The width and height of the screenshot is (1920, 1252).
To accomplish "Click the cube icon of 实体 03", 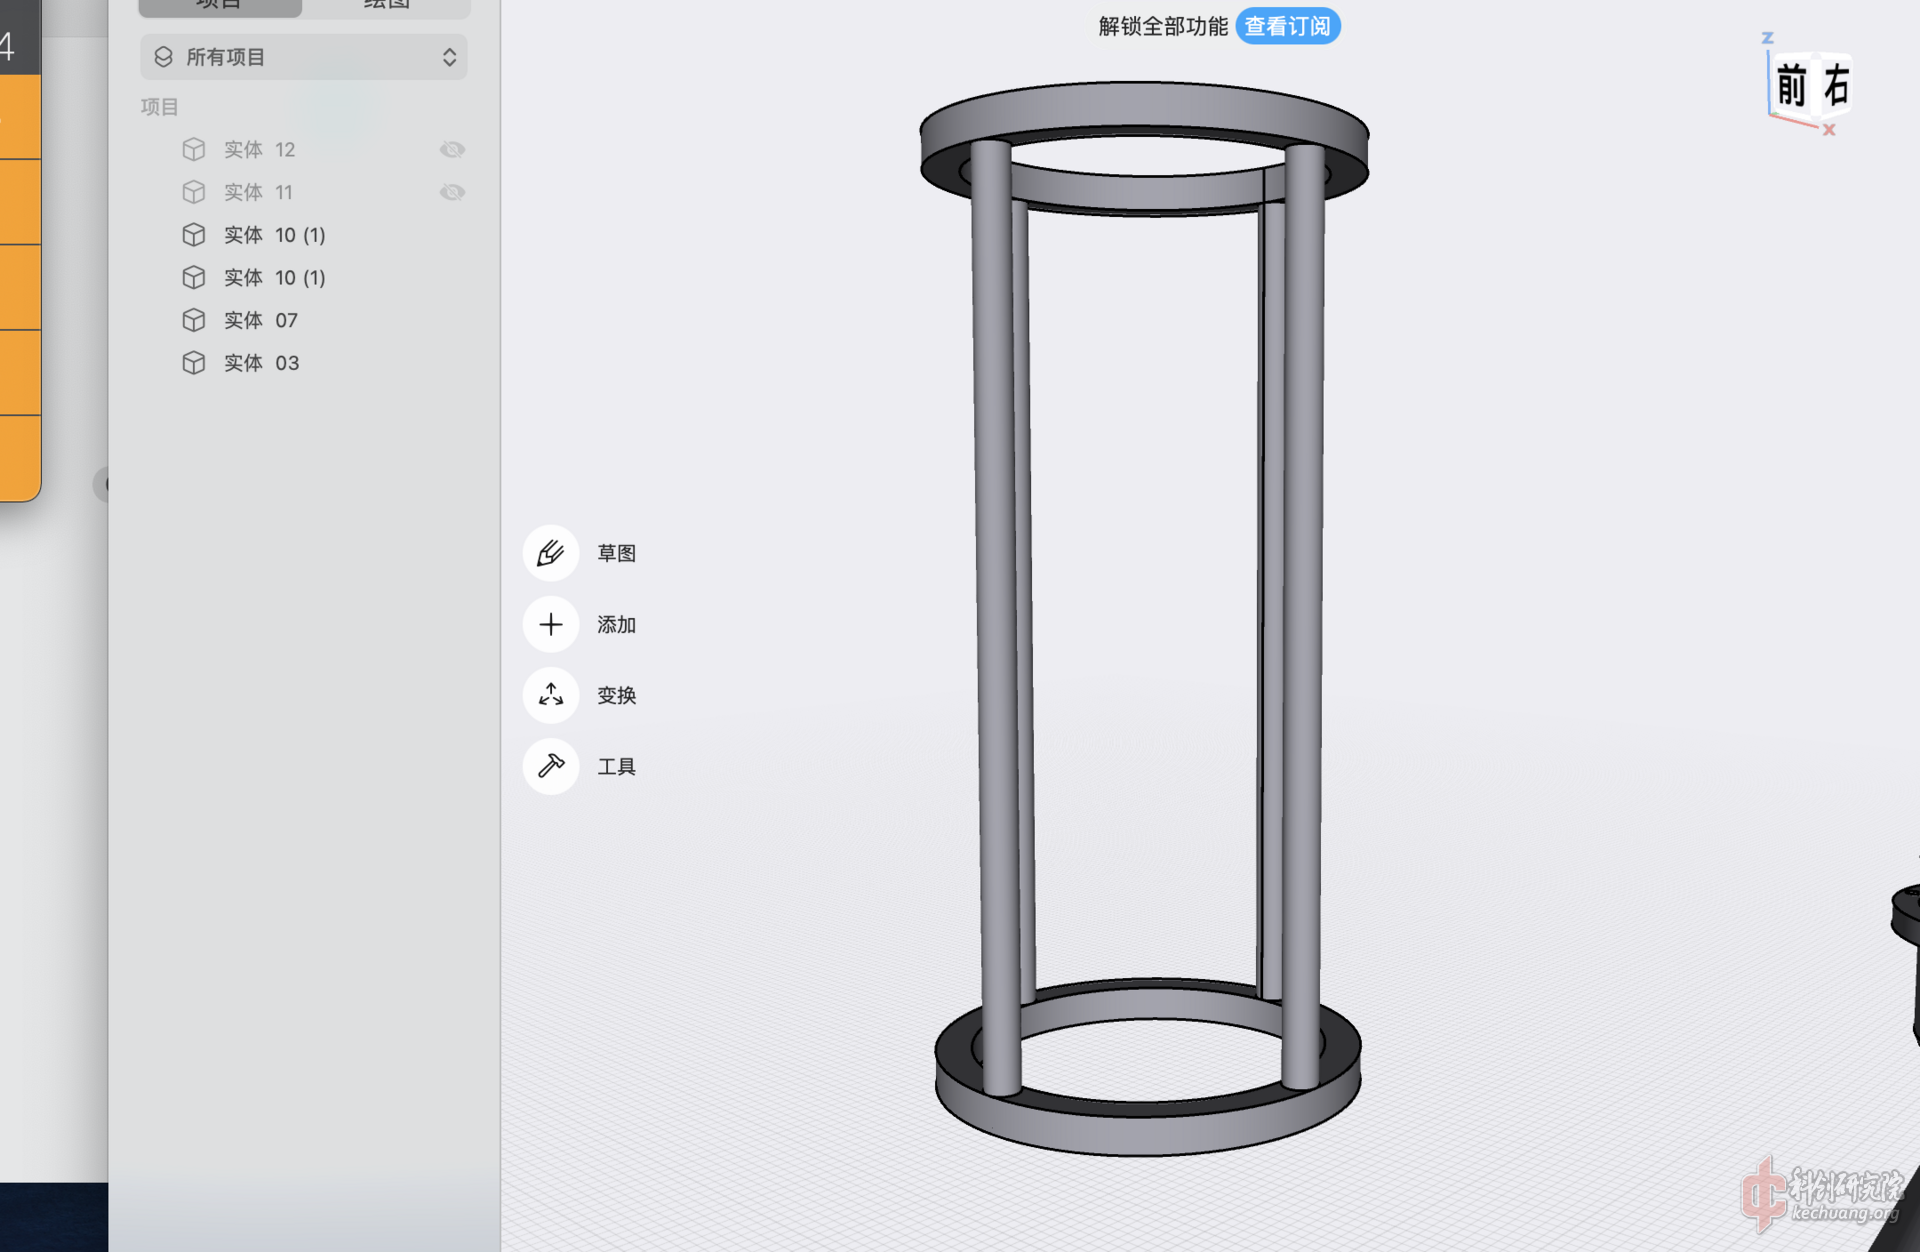I will tap(194, 363).
